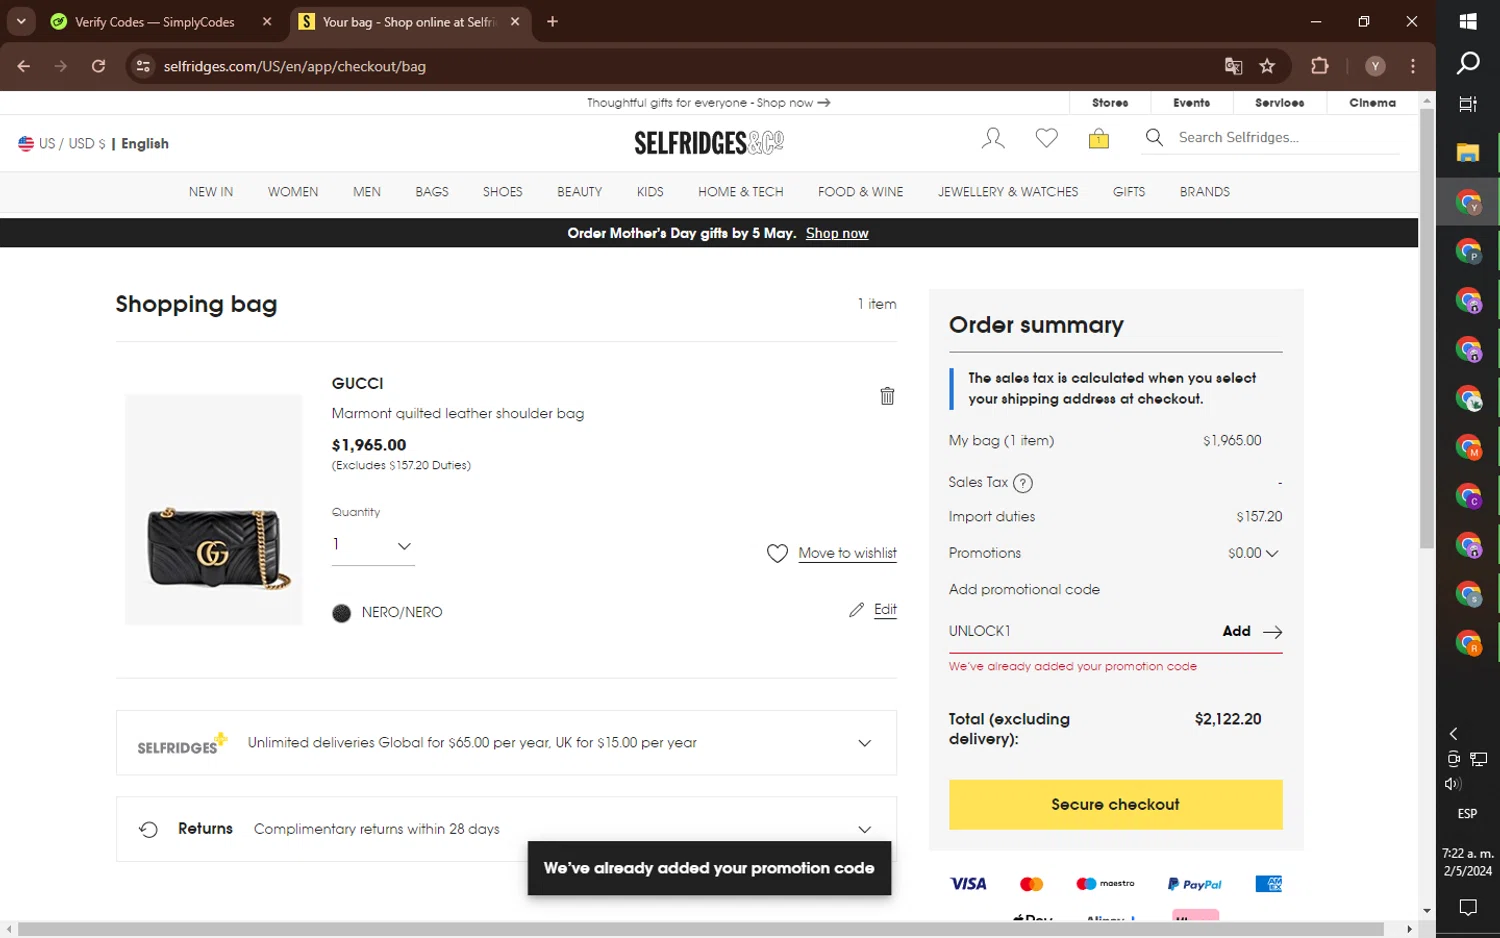The width and height of the screenshot is (1500, 938).
Task: Delete the Gucci bag with trash icon
Action: [887, 396]
